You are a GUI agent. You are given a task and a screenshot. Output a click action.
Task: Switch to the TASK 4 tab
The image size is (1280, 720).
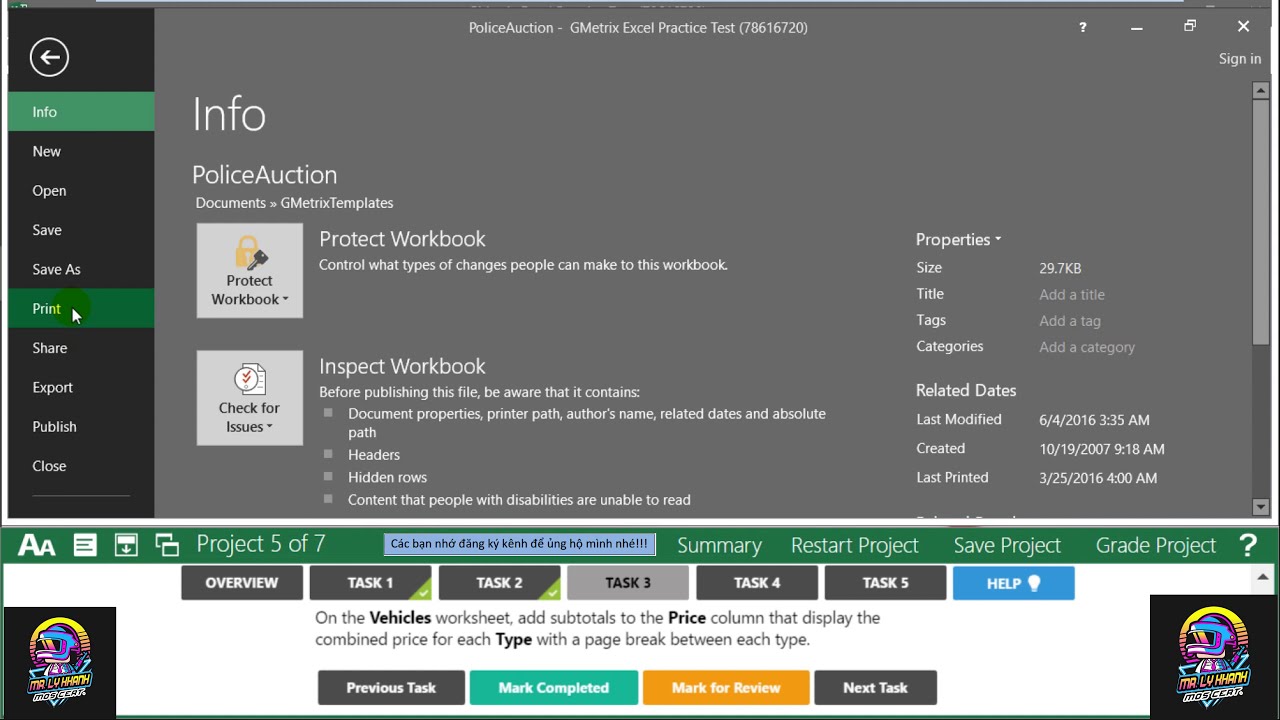[x=757, y=583]
